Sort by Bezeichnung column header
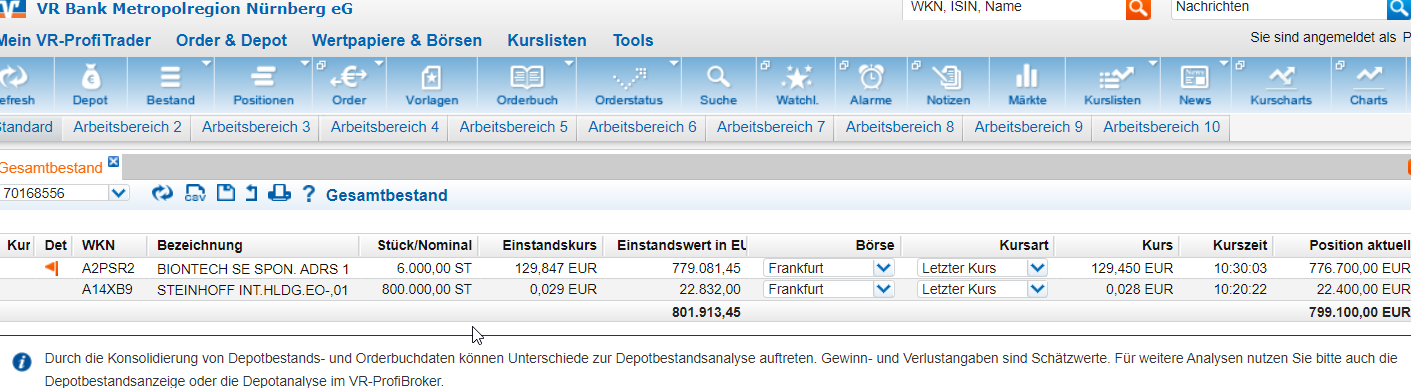 tap(200, 245)
